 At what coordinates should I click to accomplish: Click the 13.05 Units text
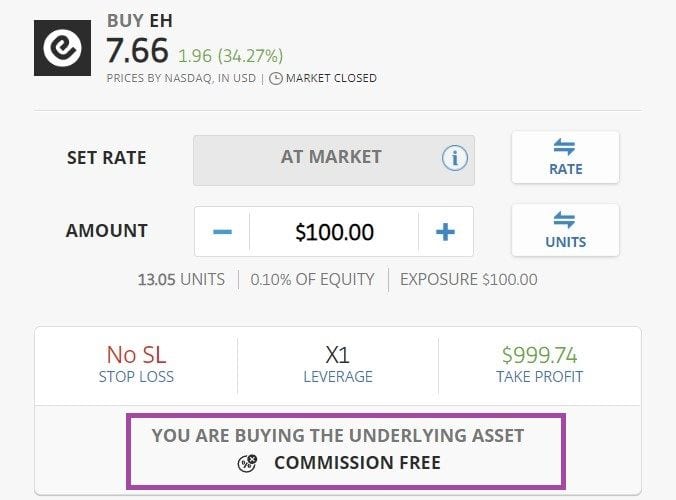tap(181, 280)
